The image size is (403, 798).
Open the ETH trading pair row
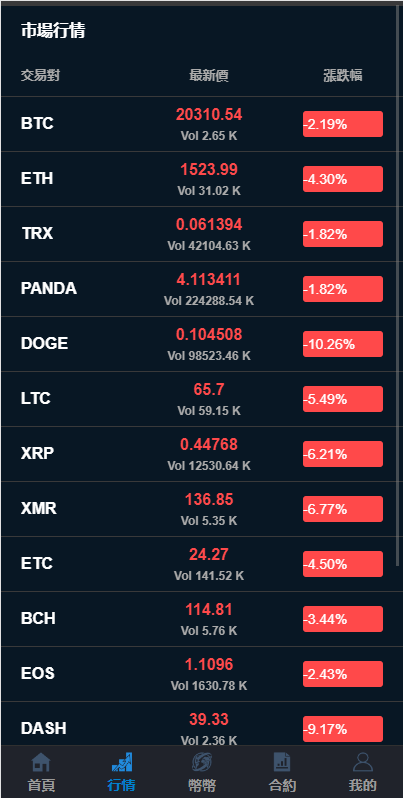pos(199,179)
